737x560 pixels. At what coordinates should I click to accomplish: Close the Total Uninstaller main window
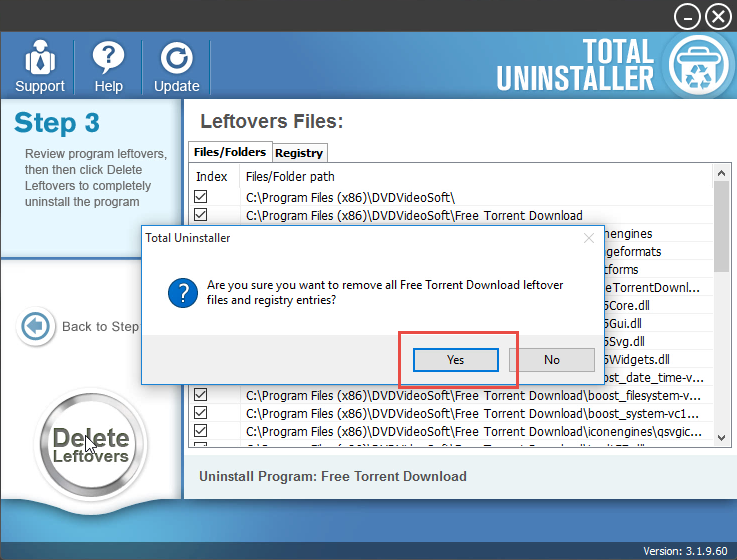(718, 17)
